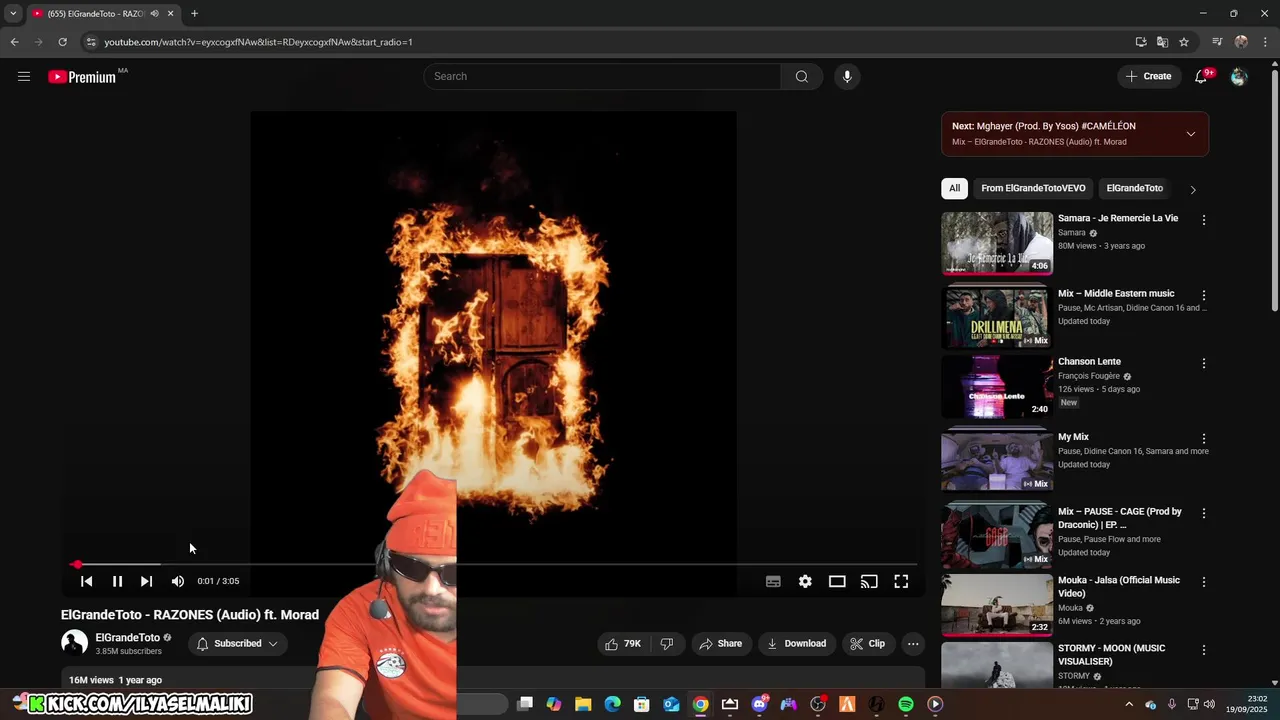1280x720 pixels.
Task: Open Chrome media controls icon
Action: coord(1217,42)
